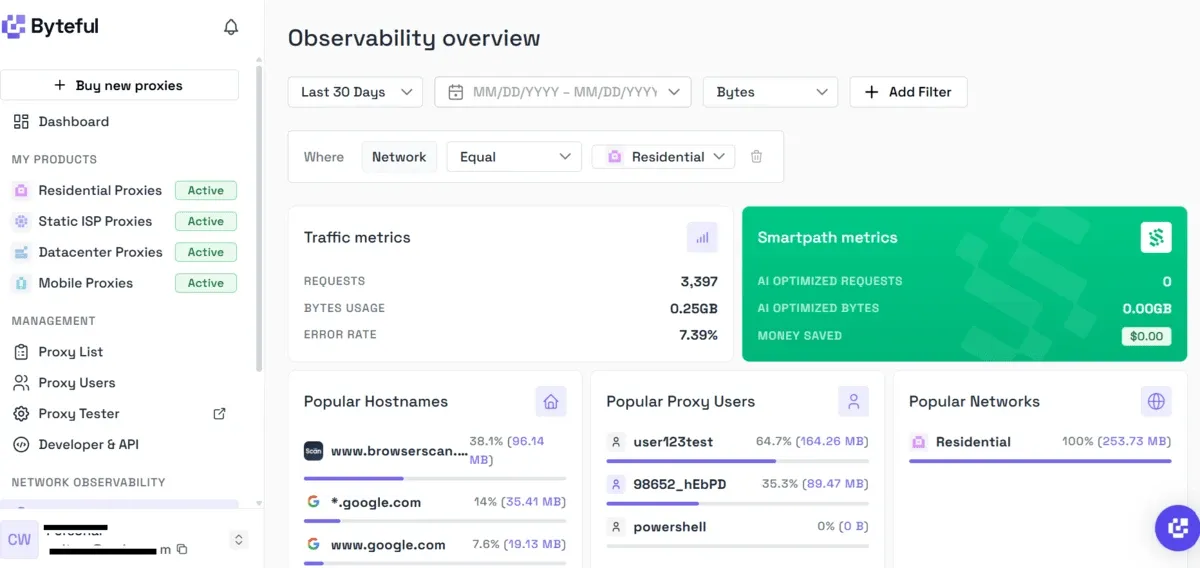
Task: Open Residential Proxies product
Action: pyautogui.click(x=100, y=190)
